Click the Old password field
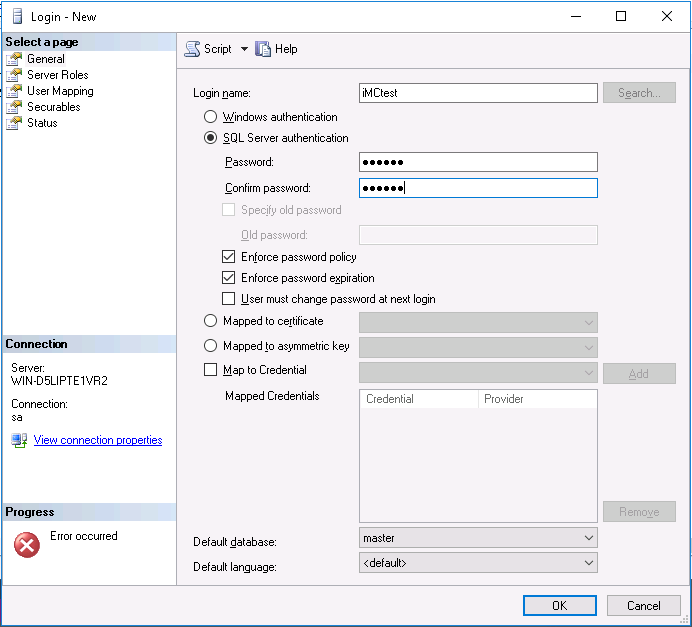The height and width of the screenshot is (627, 692). click(478, 235)
